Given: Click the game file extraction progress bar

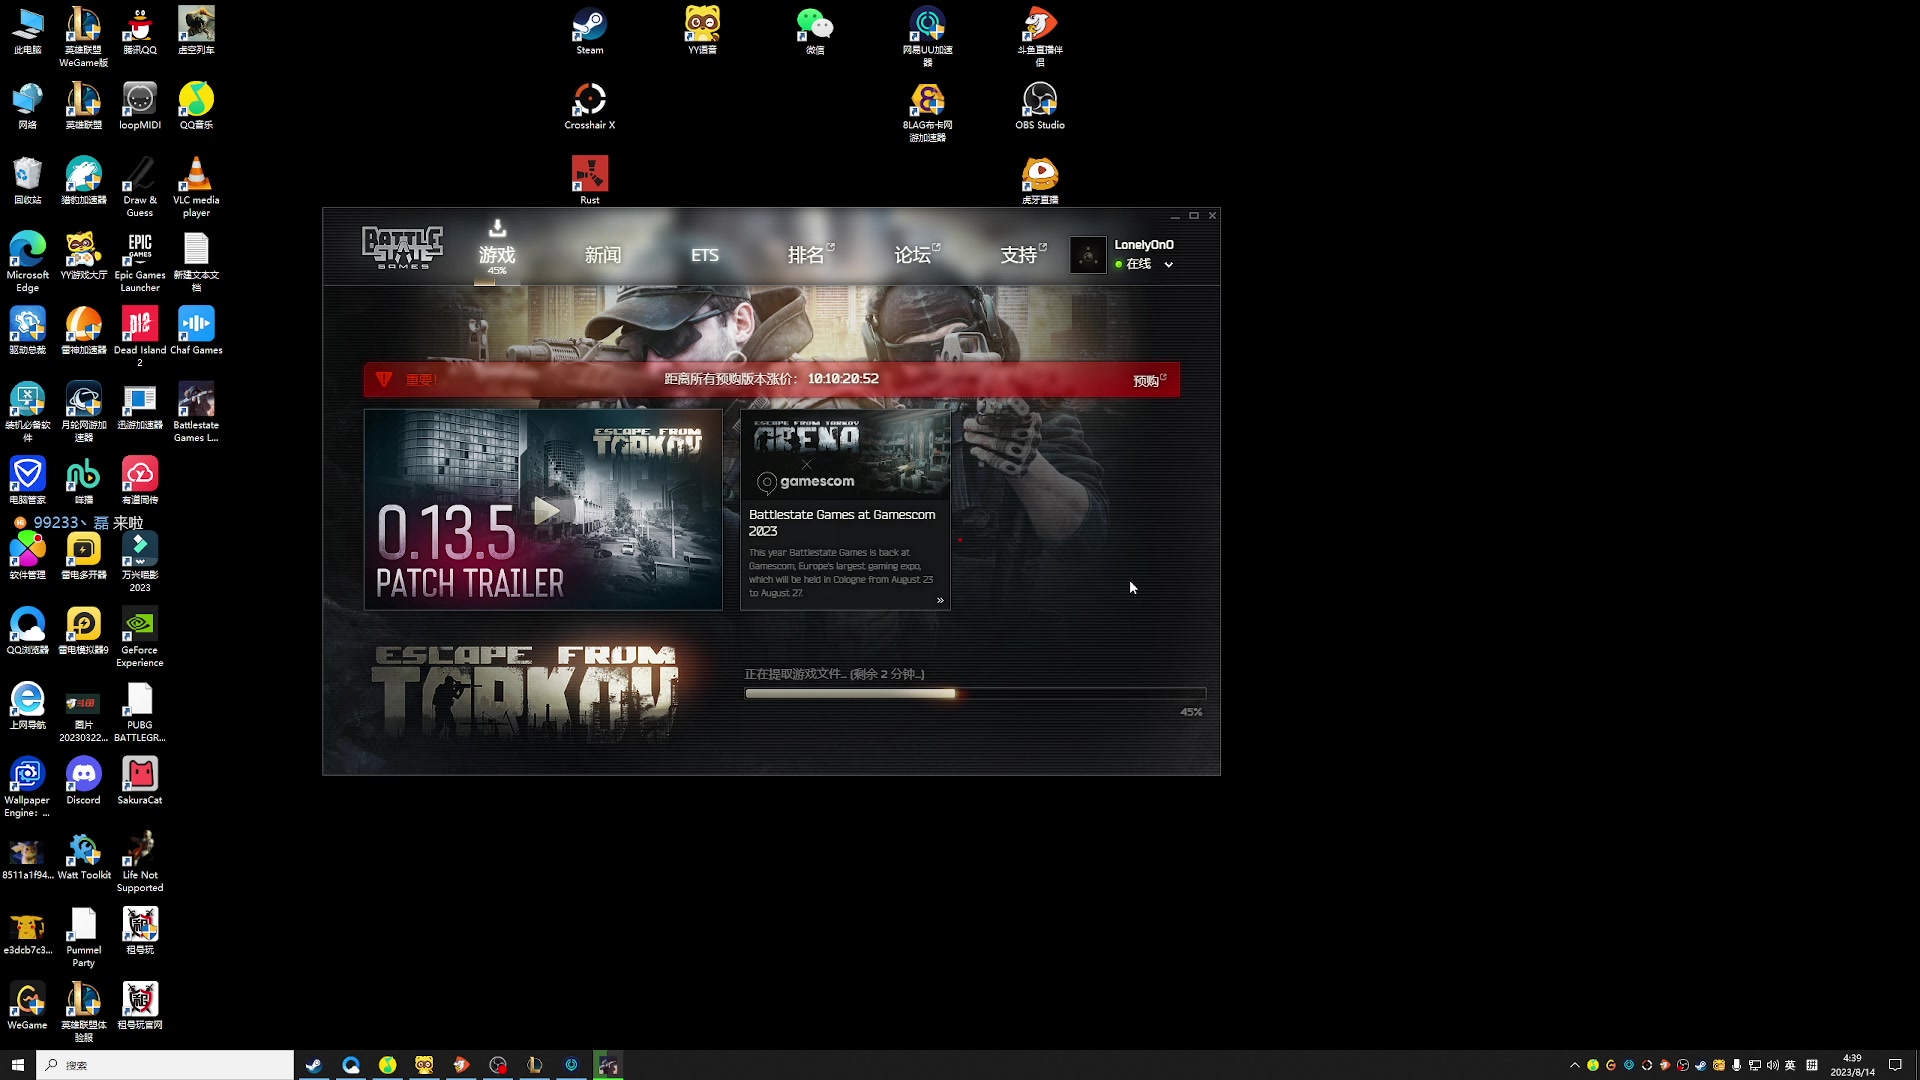Looking at the screenshot, I should pos(975,693).
